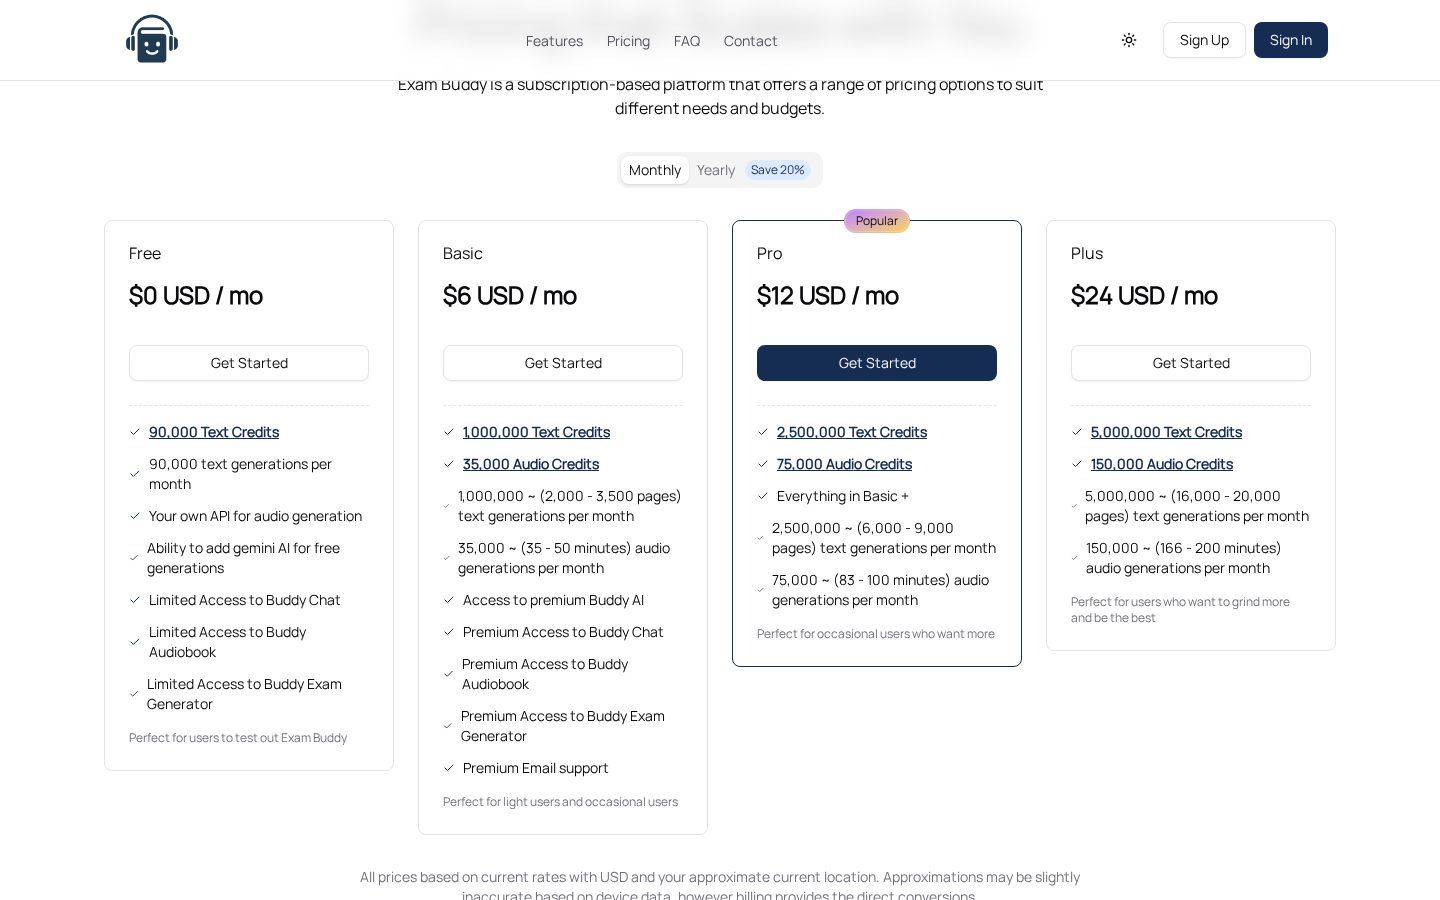1440x900 pixels.
Task: Click the 'Perfect for users who want to grind more' note
Action: [1180, 610]
